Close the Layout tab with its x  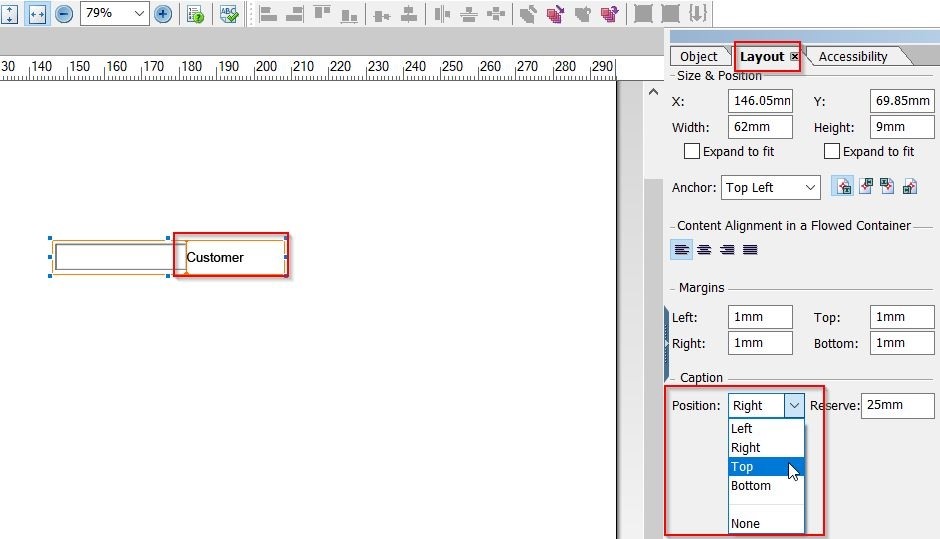(794, 56)
